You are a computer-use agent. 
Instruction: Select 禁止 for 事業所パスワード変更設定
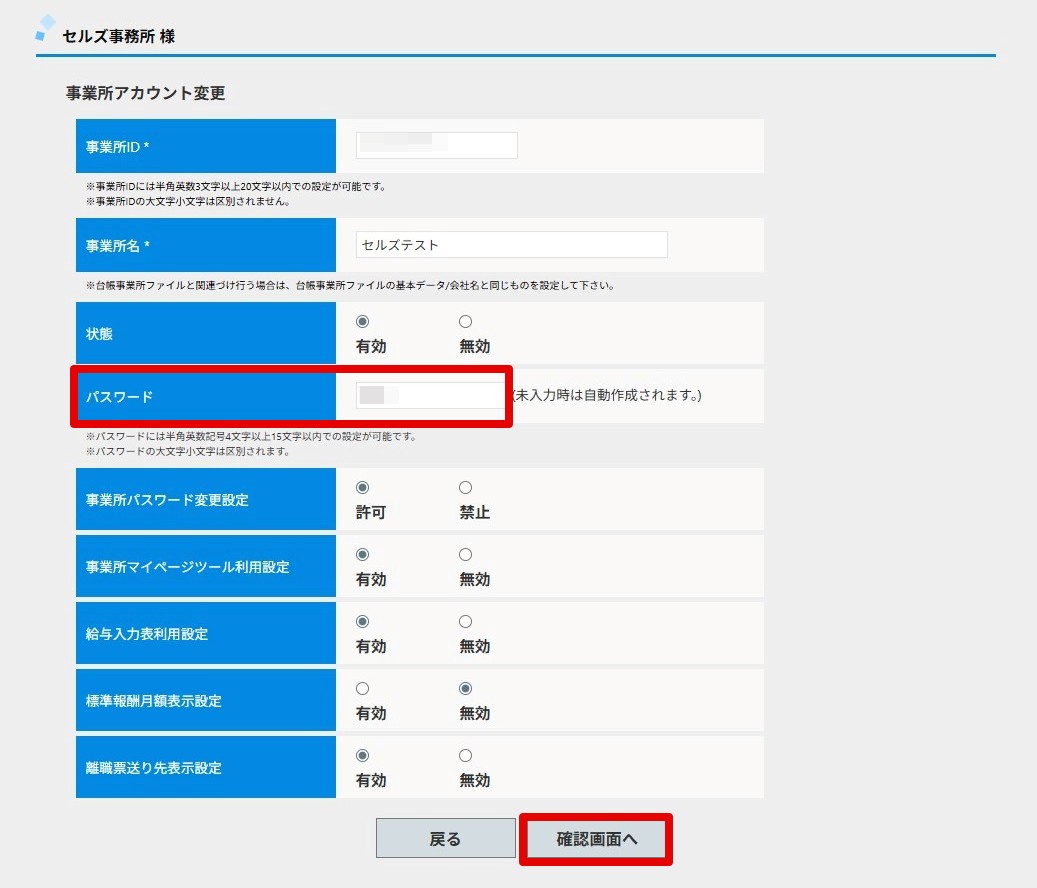pos(466,487)
